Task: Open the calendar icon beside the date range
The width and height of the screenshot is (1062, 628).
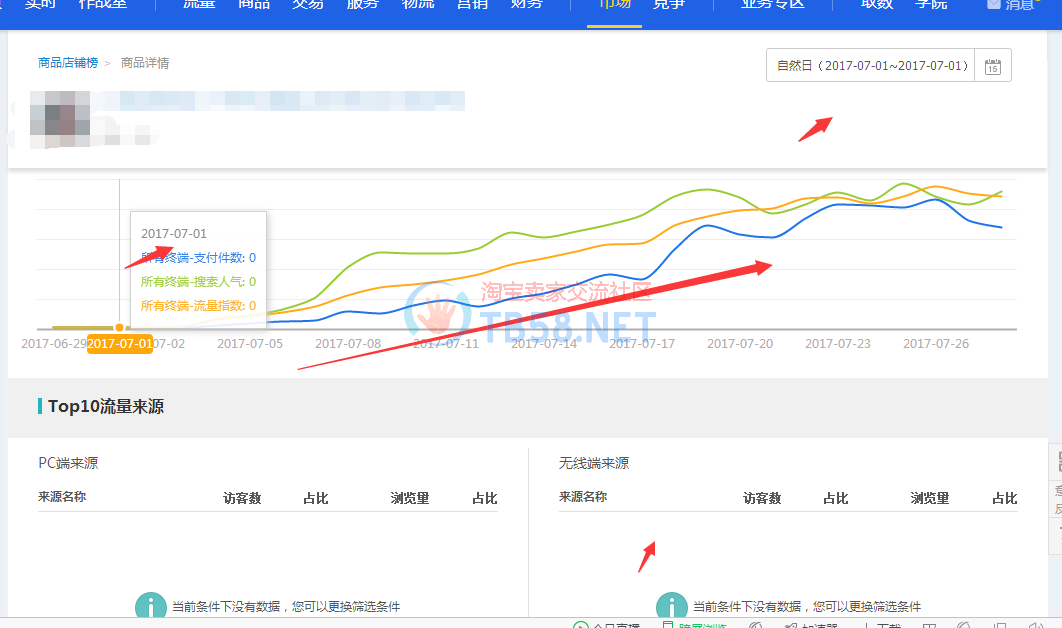Action: pos(992,66)
